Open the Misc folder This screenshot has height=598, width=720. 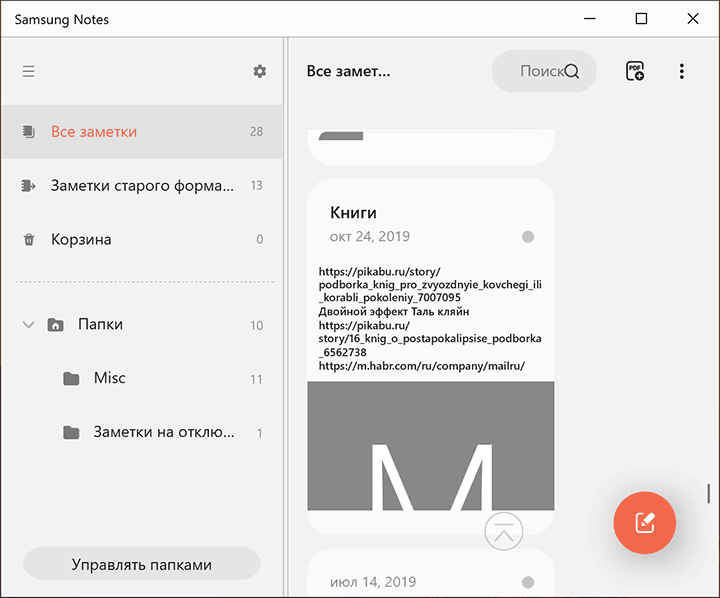[x=142, y=378]
